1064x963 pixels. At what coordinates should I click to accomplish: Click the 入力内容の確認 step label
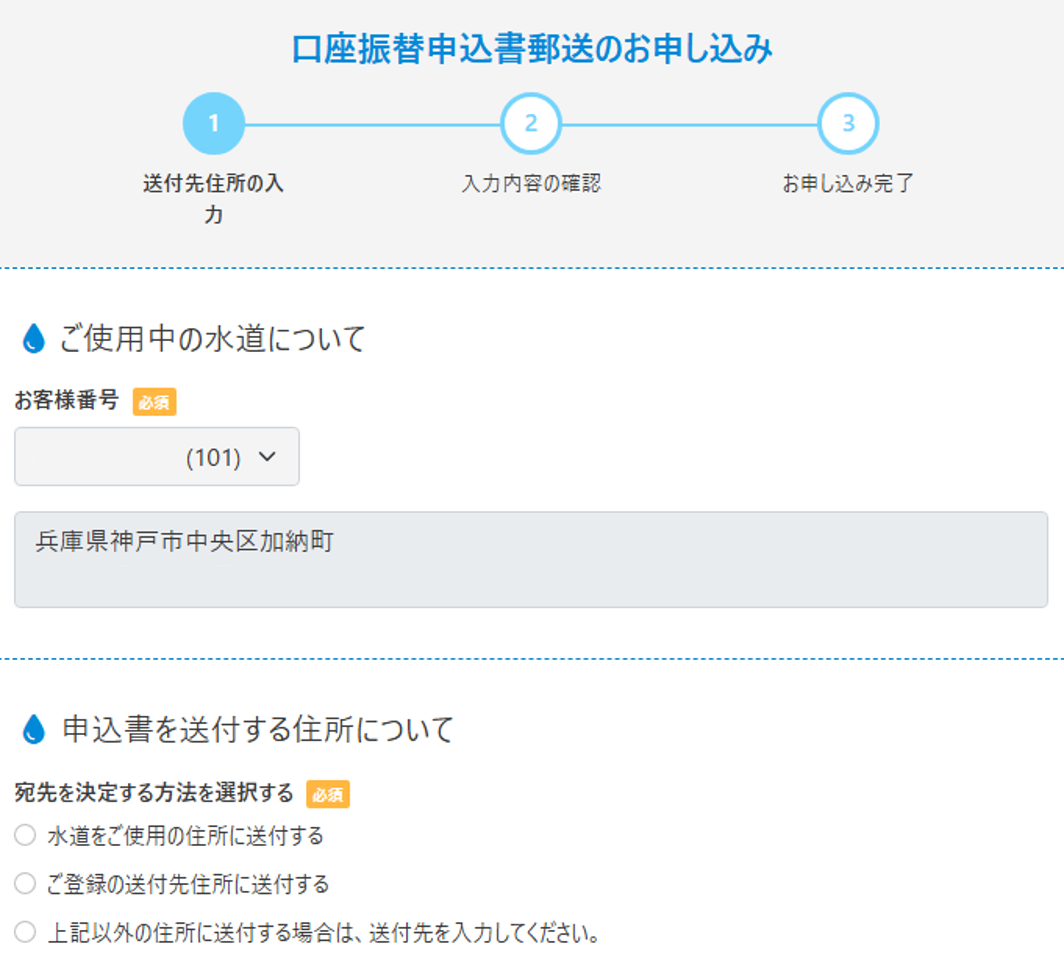click(531, 184)
